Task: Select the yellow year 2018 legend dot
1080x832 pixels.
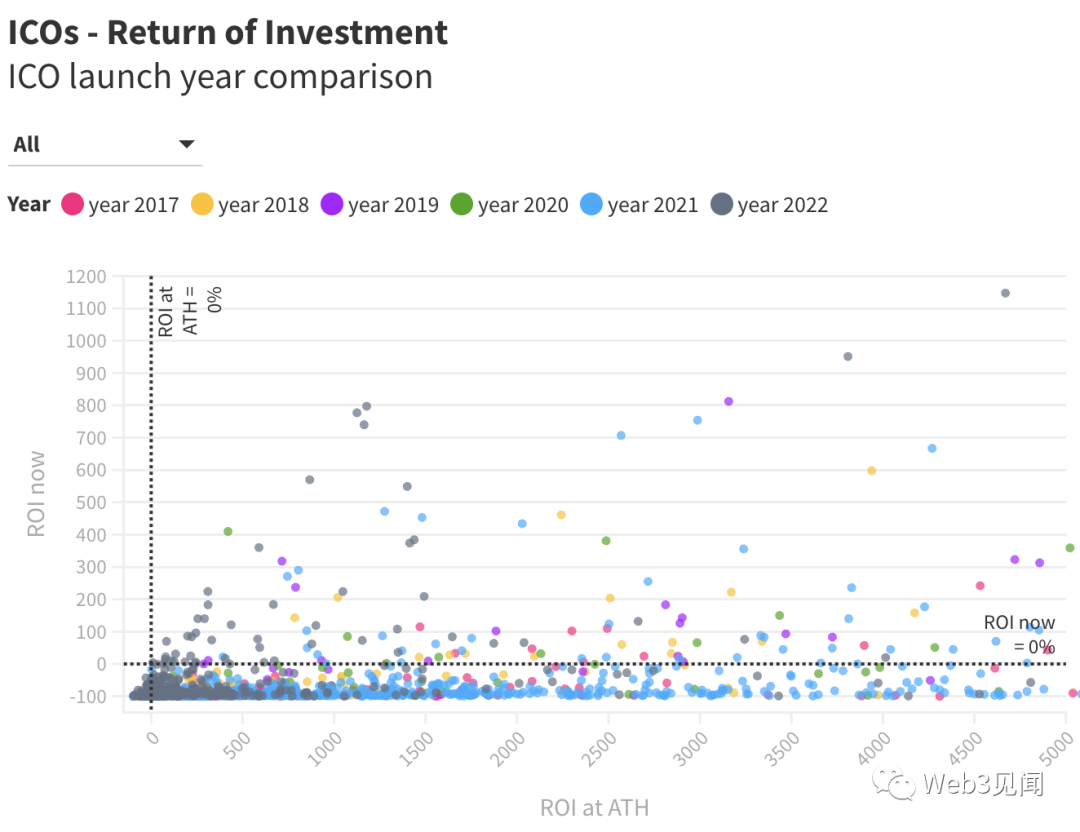Action: [x=203, y=204]
